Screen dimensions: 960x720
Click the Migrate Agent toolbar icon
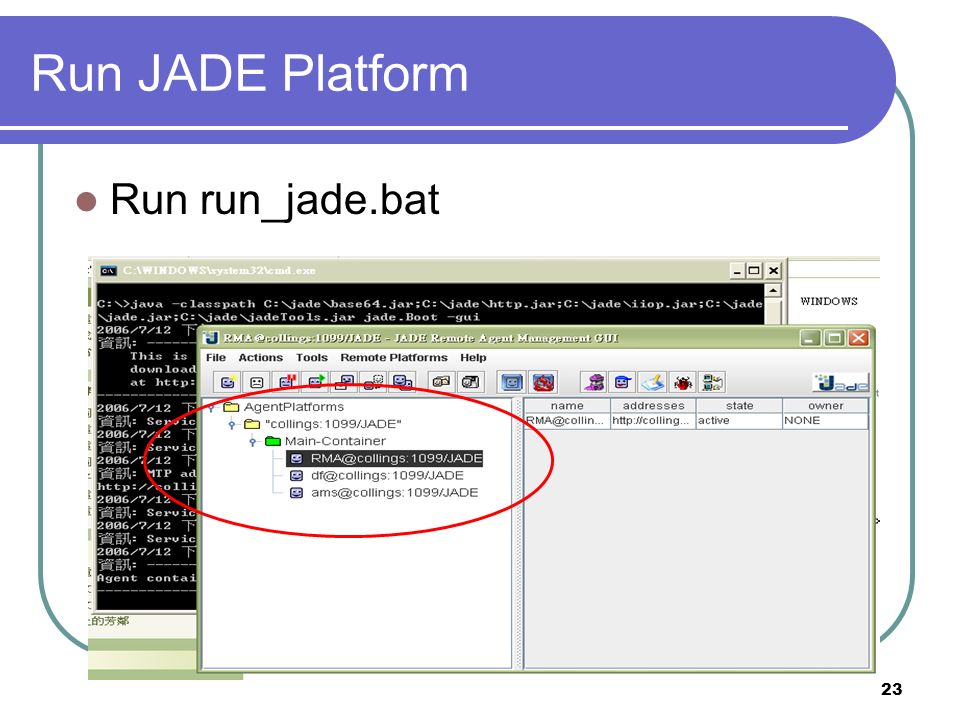374,383
